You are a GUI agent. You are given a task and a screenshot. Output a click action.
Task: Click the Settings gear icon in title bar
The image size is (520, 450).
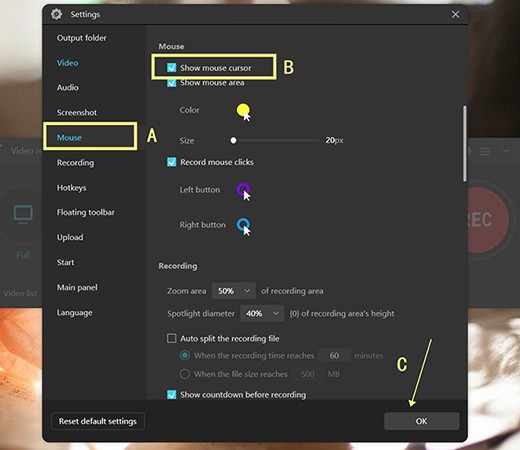pos(56,14)
